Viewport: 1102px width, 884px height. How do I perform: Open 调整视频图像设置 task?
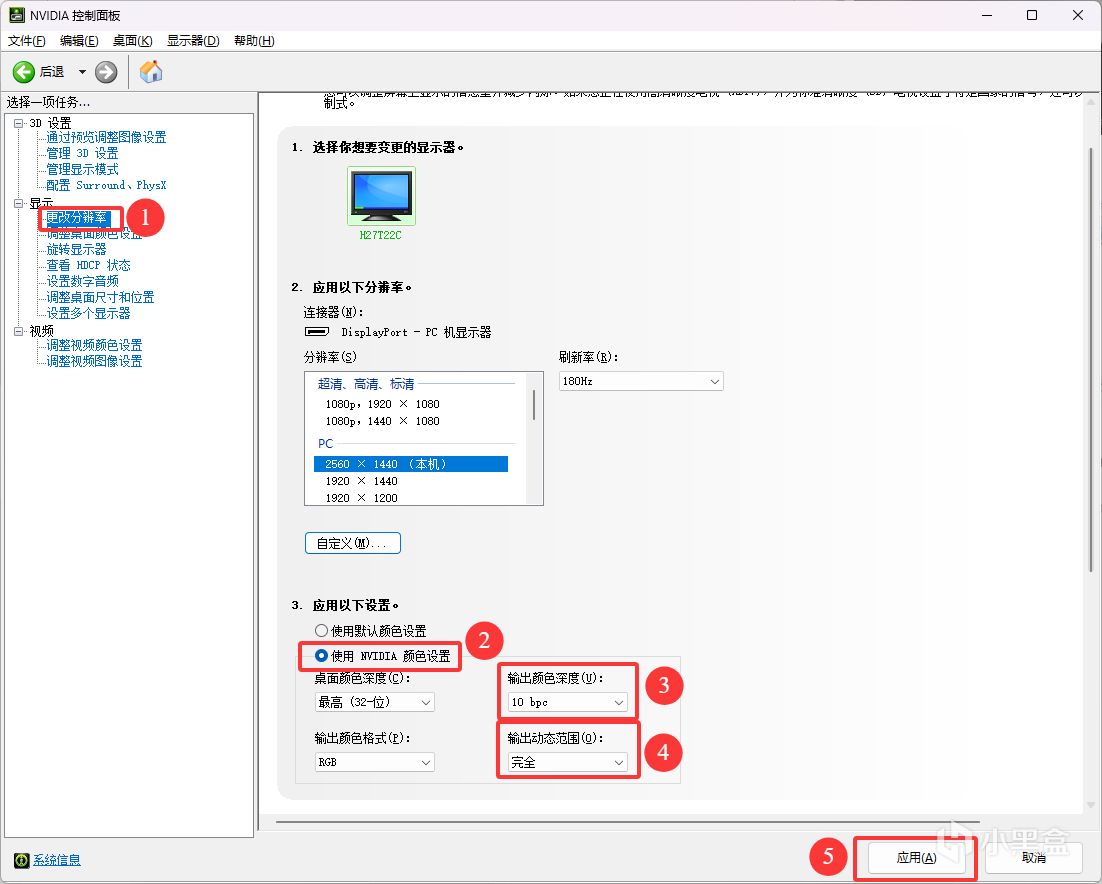(94, 361)
